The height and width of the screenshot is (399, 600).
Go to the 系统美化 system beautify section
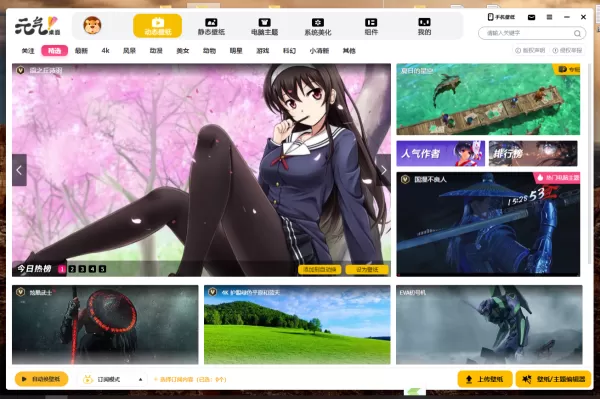(x=318, y=26)
